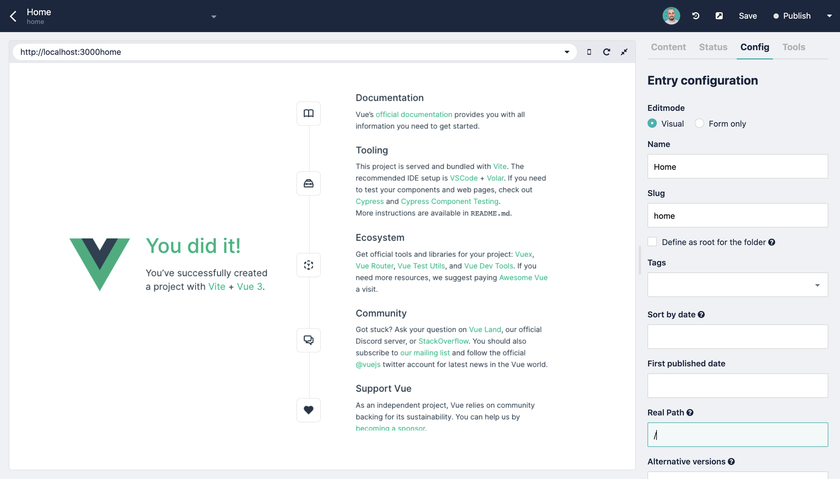The height and width of the screenshot is (479, 840).
Task: Click the Save button
Action: [x=748, y=16]
